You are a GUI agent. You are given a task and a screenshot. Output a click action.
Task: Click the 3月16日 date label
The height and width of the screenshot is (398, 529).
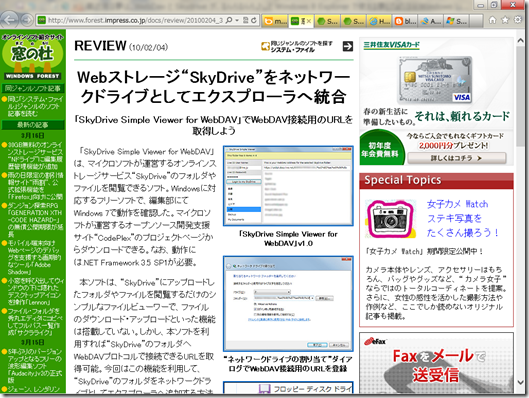tap(33, 136)
